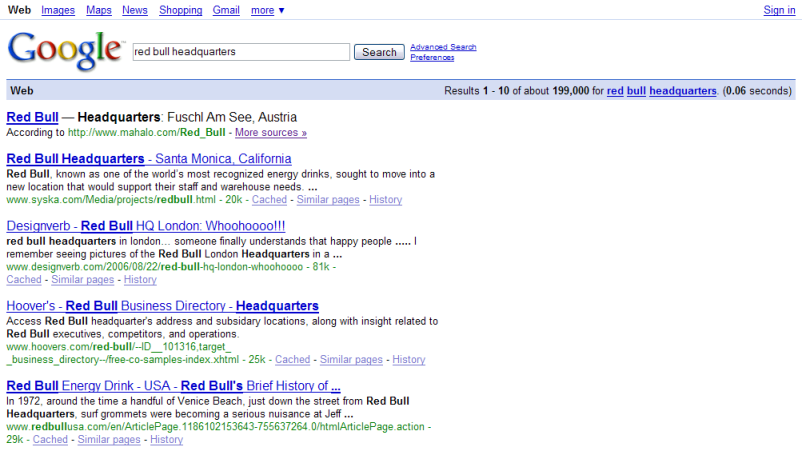This screenshot has height=459, width=802.
Task: Go to the News link
Action: pos(135,10)
